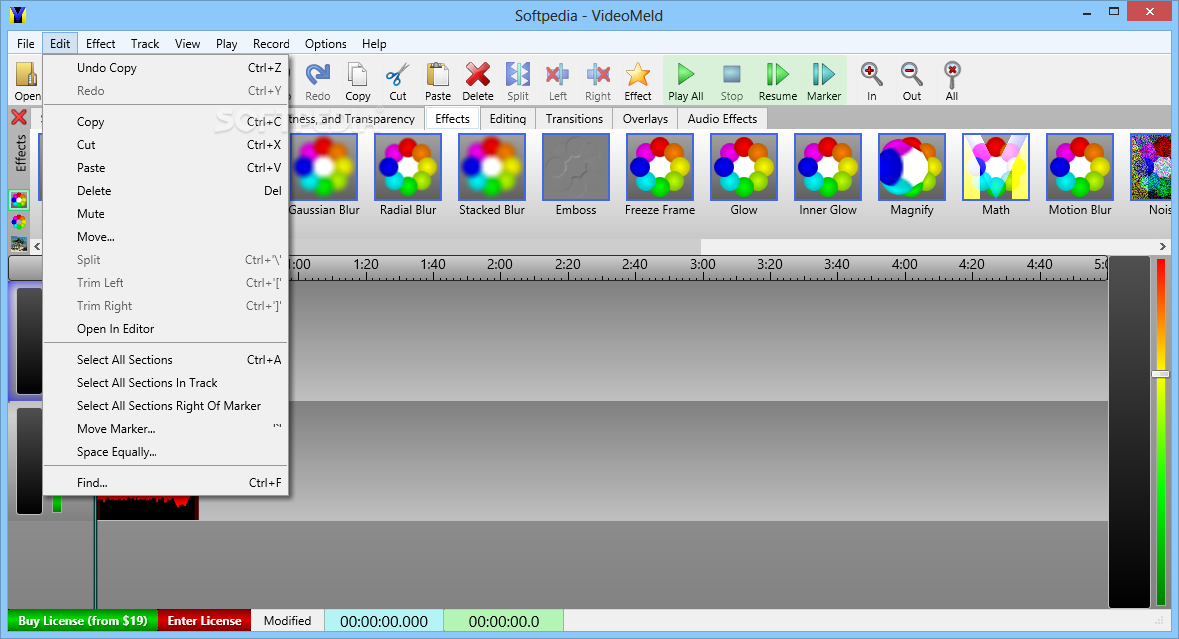Viewport: 1179px width, 639px height.
Task: Select the Magnify effect
Action: (912, 176)
